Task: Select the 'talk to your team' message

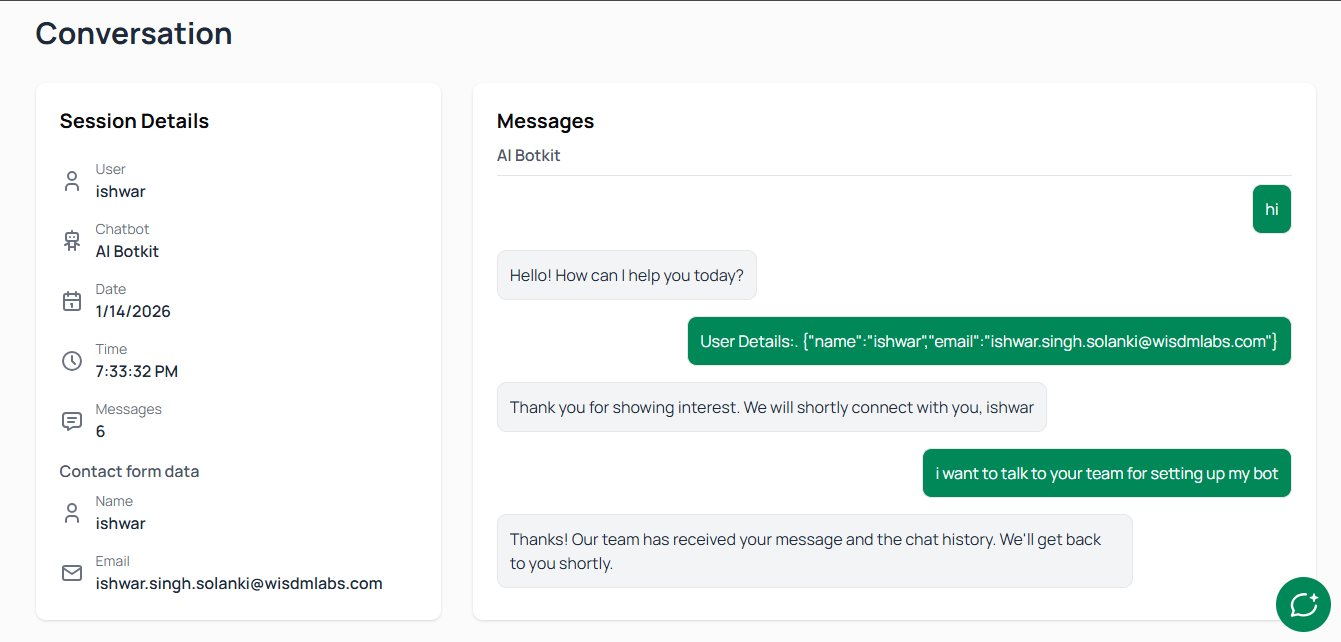Action: point(1106,473)
